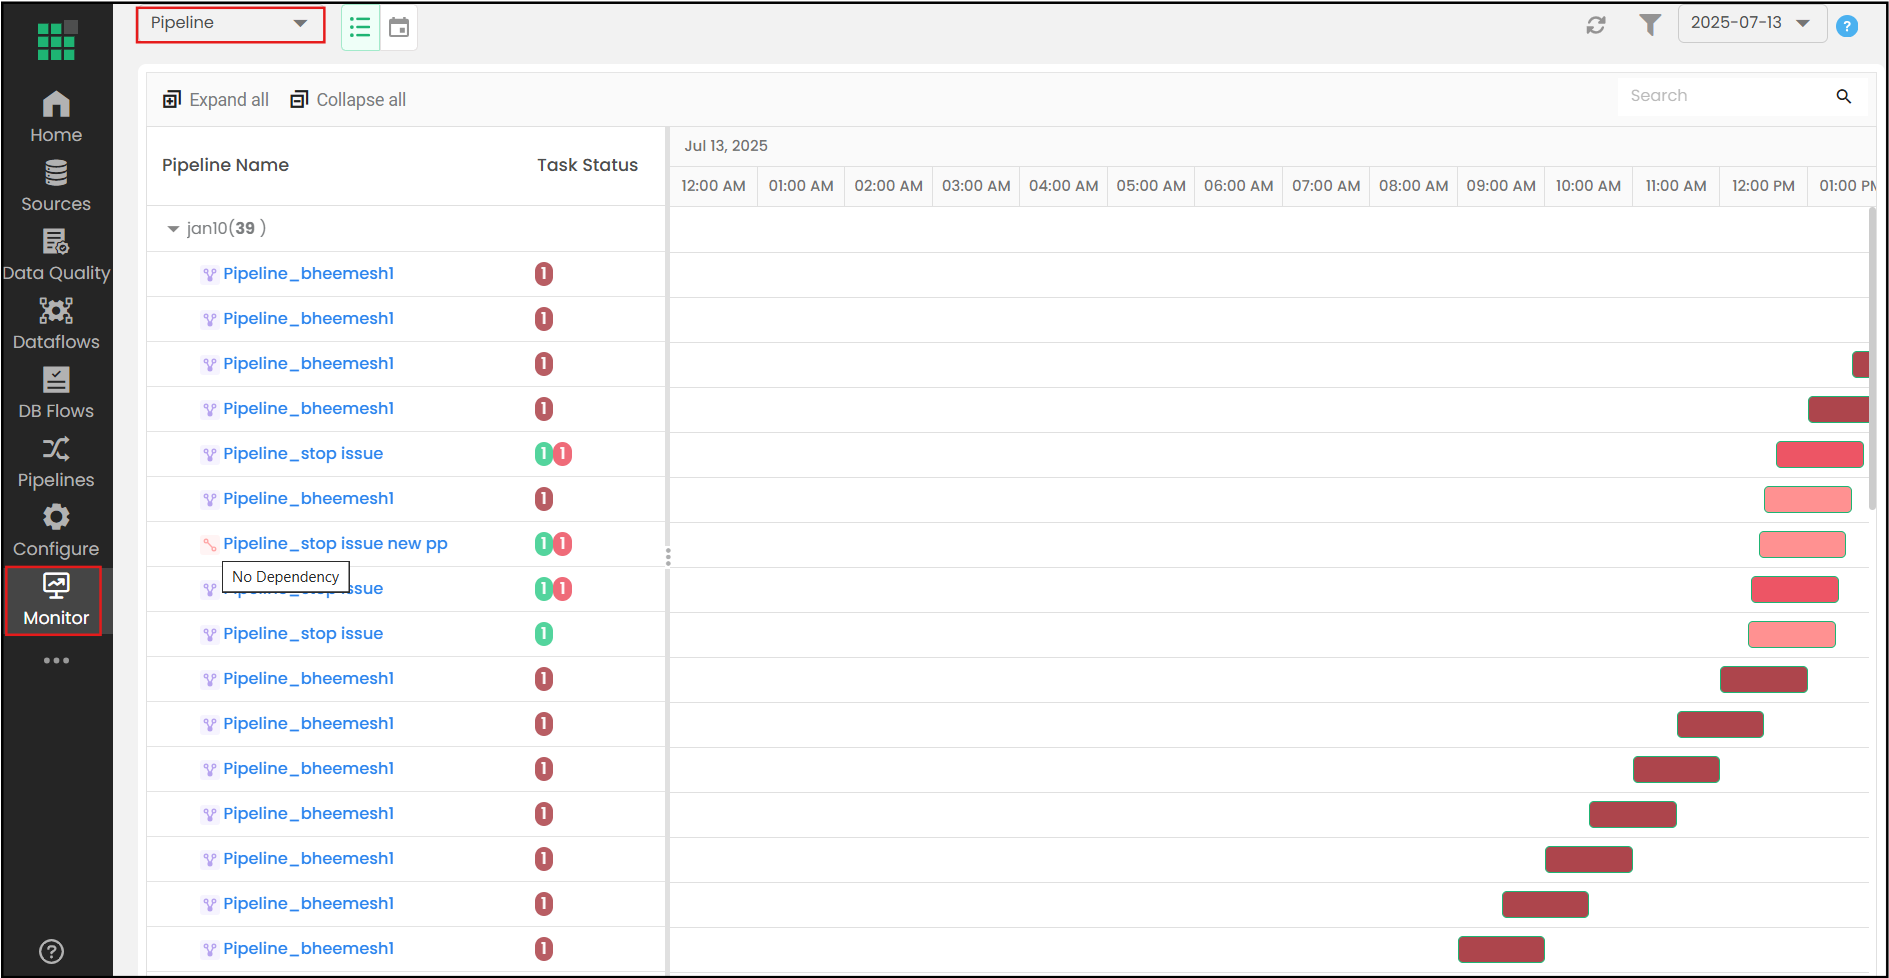Open the Dataflows section

[x=56, y=324]
